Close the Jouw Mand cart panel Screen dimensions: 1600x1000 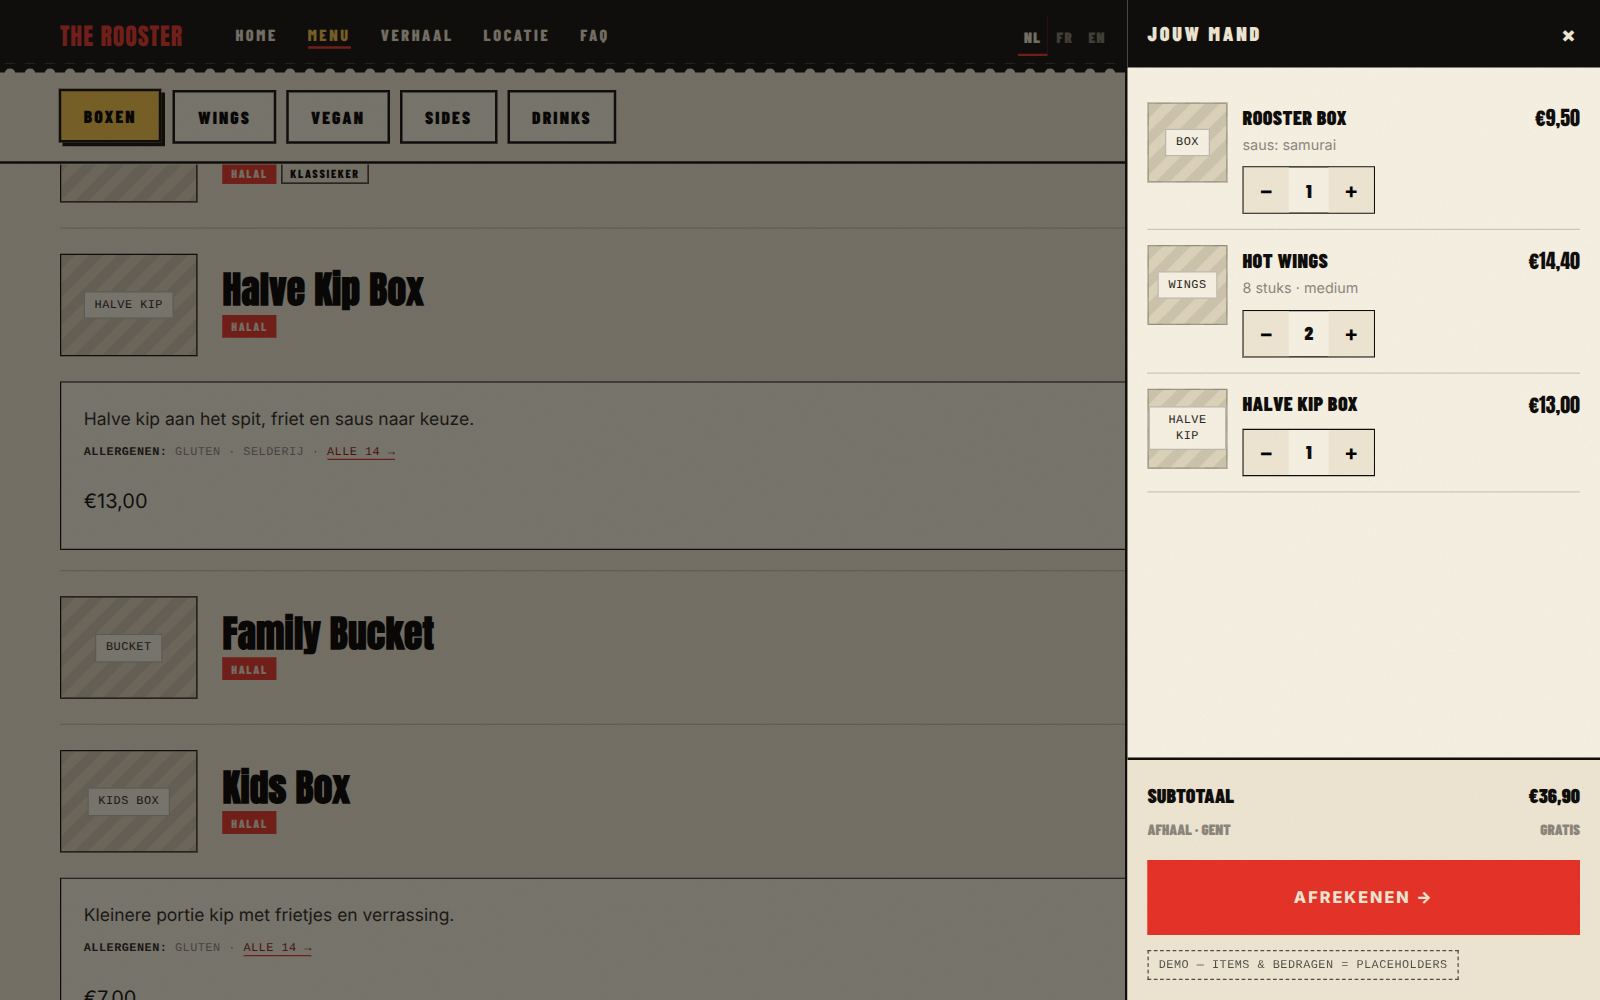[x=1568, y=35]
